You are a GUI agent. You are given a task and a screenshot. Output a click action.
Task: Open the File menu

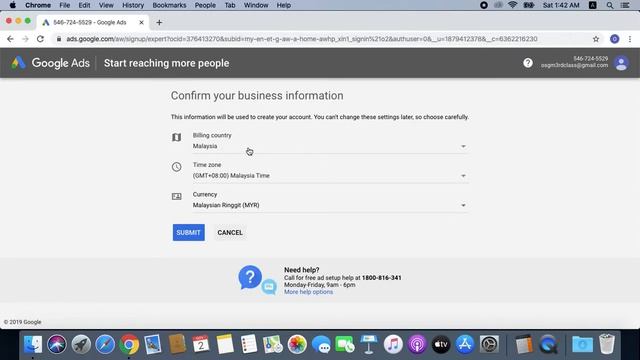(x=64, y=5)
